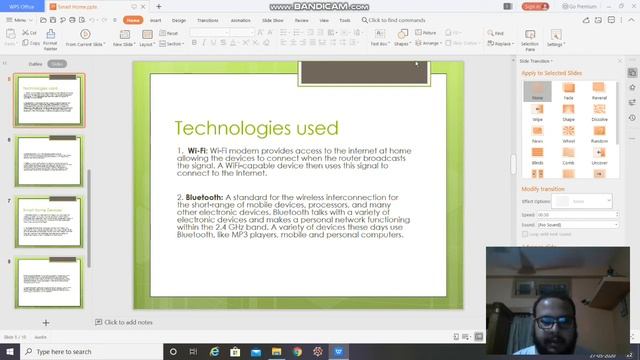Screen dimensions: 640x360
Task: Switch to the Insert tab
Action: [156, 20]
